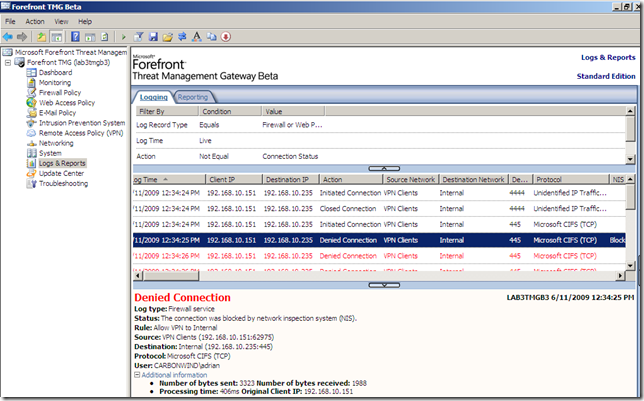
Task: Open the View menu
Action: pyautogui.click(x=61, y=21)
